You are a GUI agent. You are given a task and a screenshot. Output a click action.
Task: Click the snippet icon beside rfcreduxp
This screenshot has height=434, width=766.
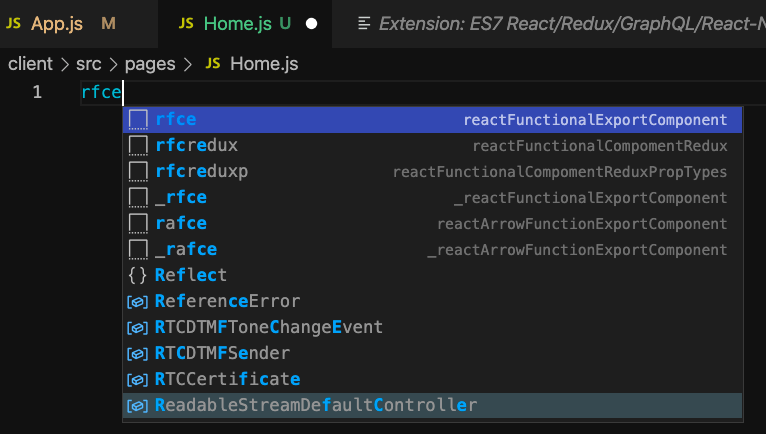(x=138, y=172)
